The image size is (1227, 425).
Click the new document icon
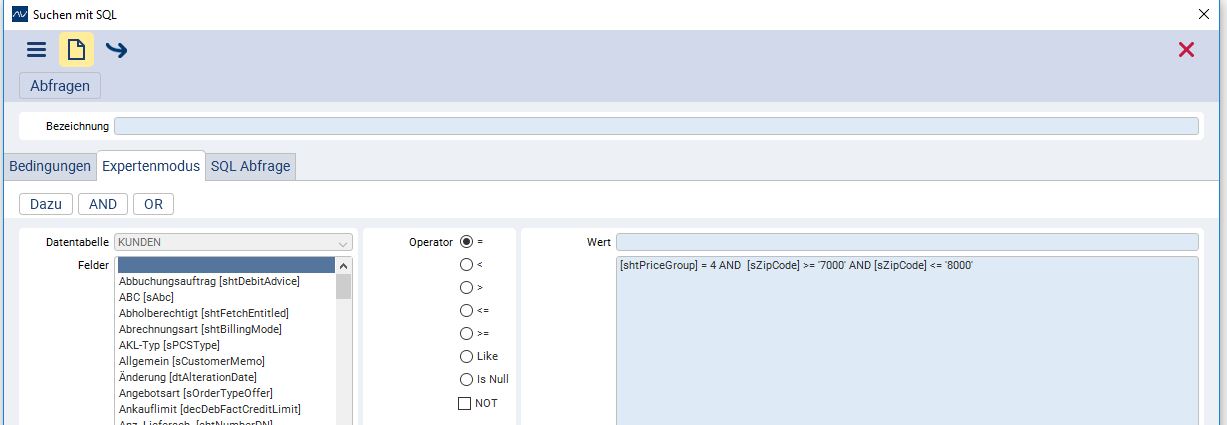point(76,50)
